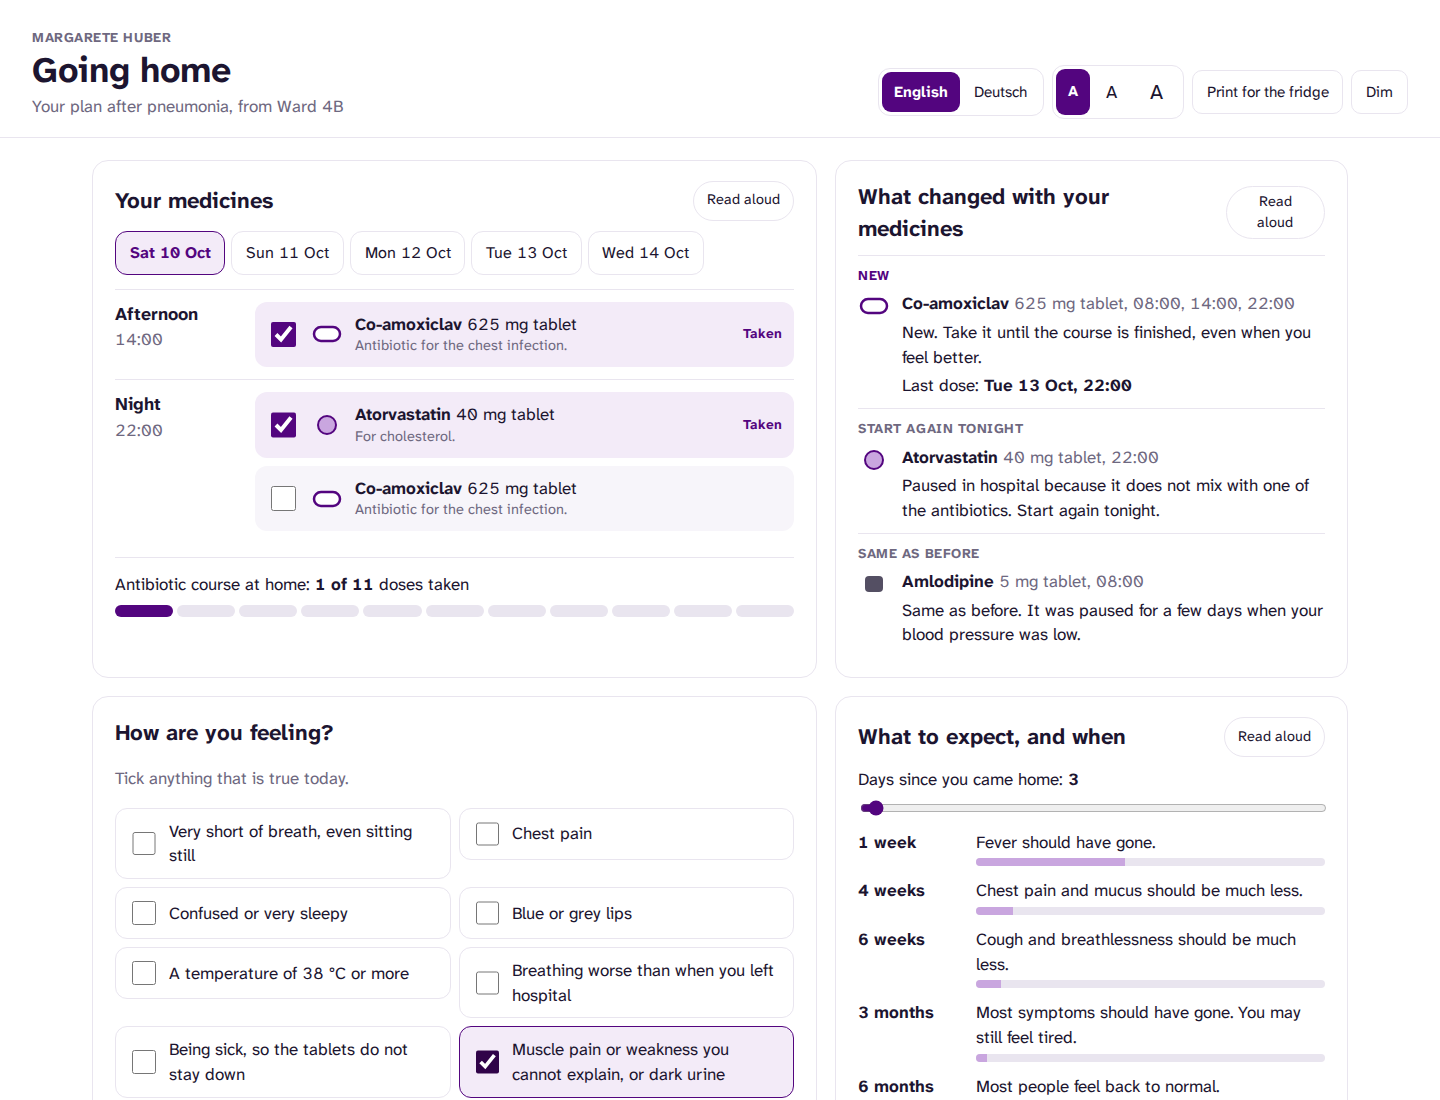The height and width of the screenshot is (1100, 1440).
Task: Click the Atorvastatin round pill icon at Night
Action: pos(327,425)
